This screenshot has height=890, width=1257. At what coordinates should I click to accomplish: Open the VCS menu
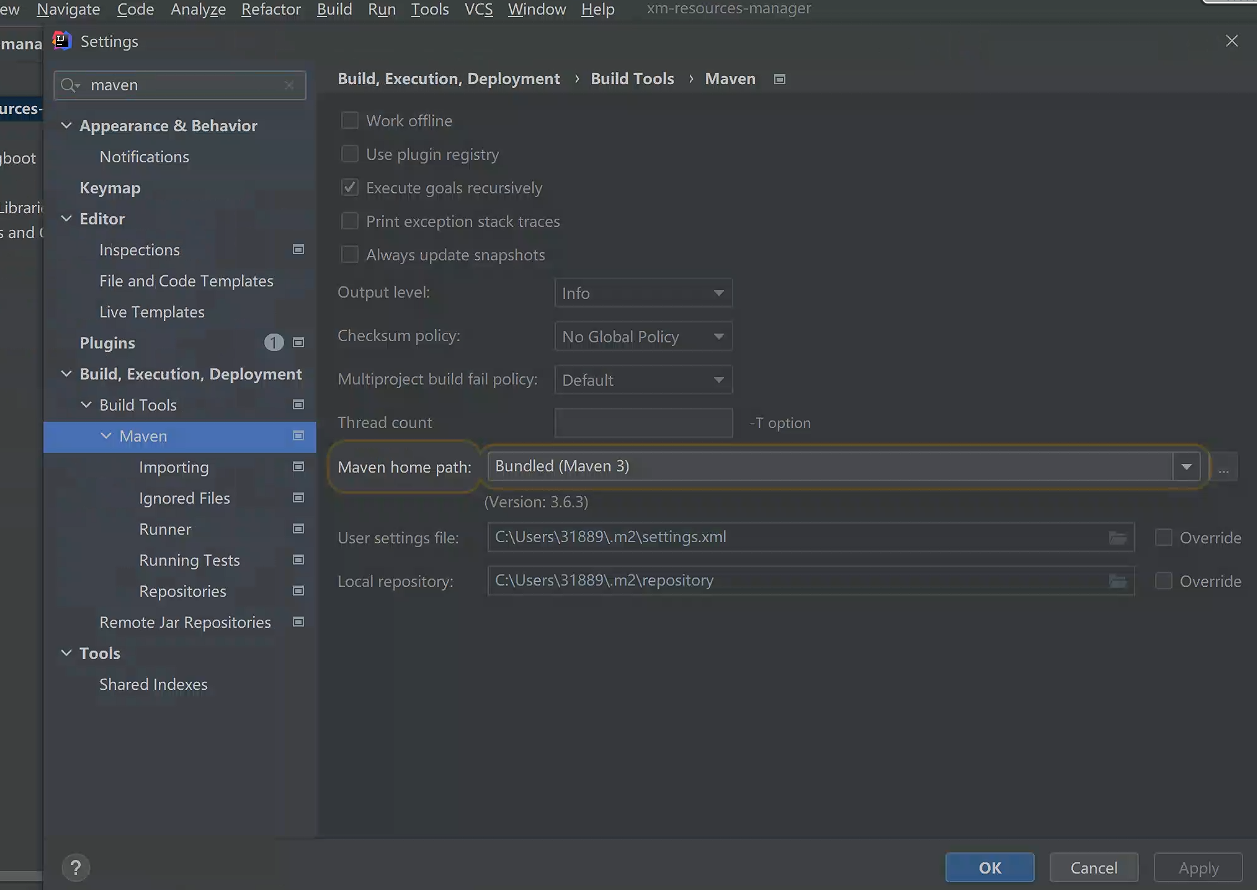(479, 9)
